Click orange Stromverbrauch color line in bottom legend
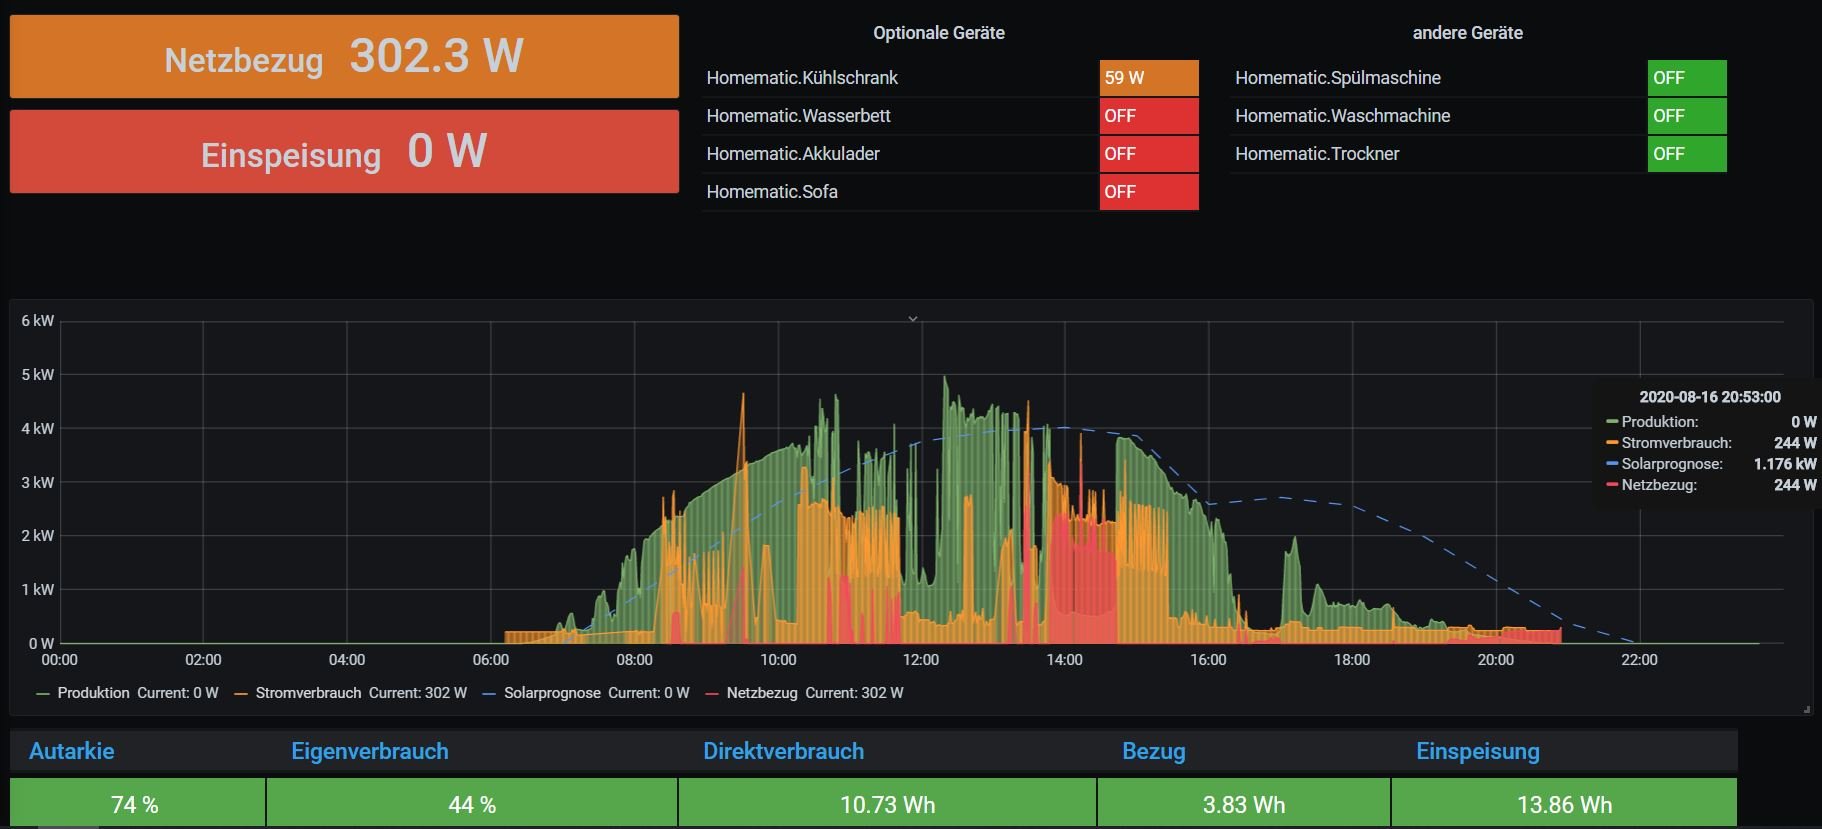Viewport: 1822px width, 829px height. [241, 694]
